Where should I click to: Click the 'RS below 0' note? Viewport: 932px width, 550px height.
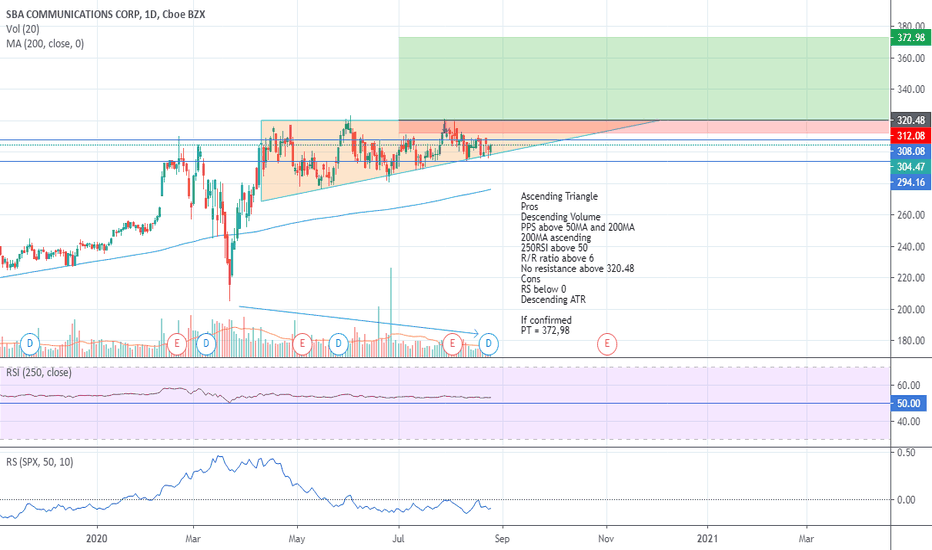tap(543, 290)
